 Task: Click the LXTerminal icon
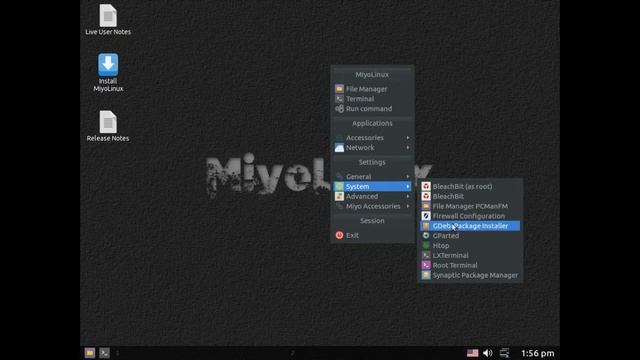[426, 255]
